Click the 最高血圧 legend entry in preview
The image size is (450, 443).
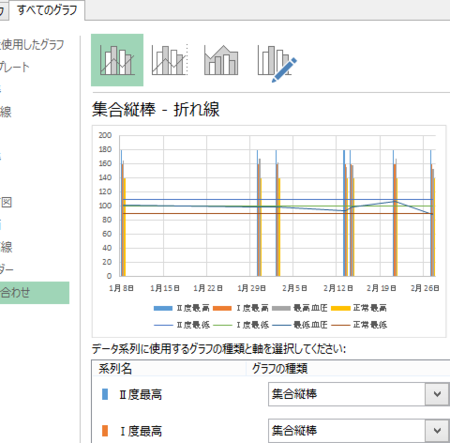coord(300,308)
